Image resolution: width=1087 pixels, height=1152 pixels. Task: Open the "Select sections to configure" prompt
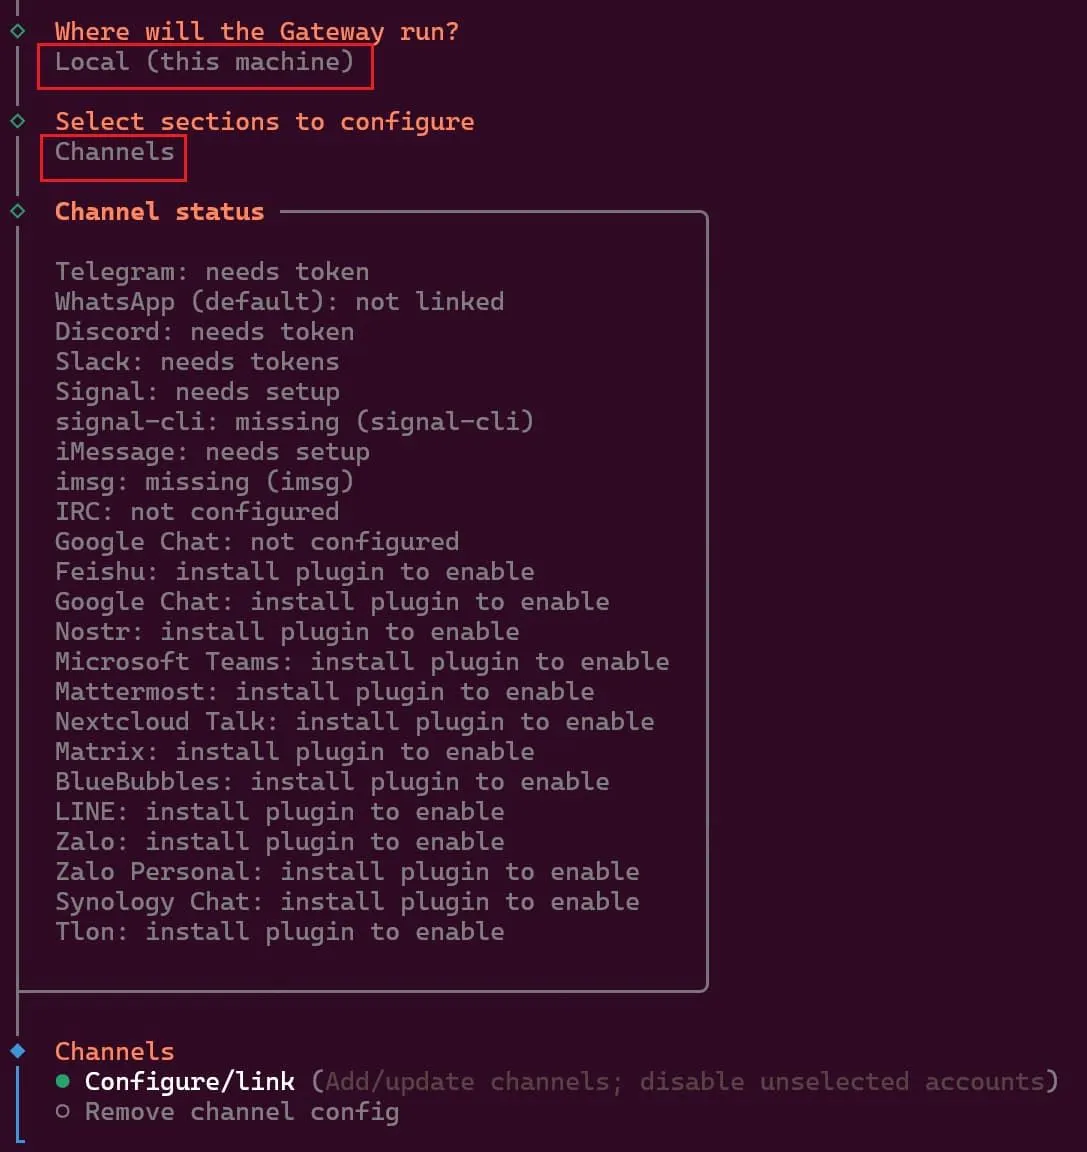coord(265,121)
